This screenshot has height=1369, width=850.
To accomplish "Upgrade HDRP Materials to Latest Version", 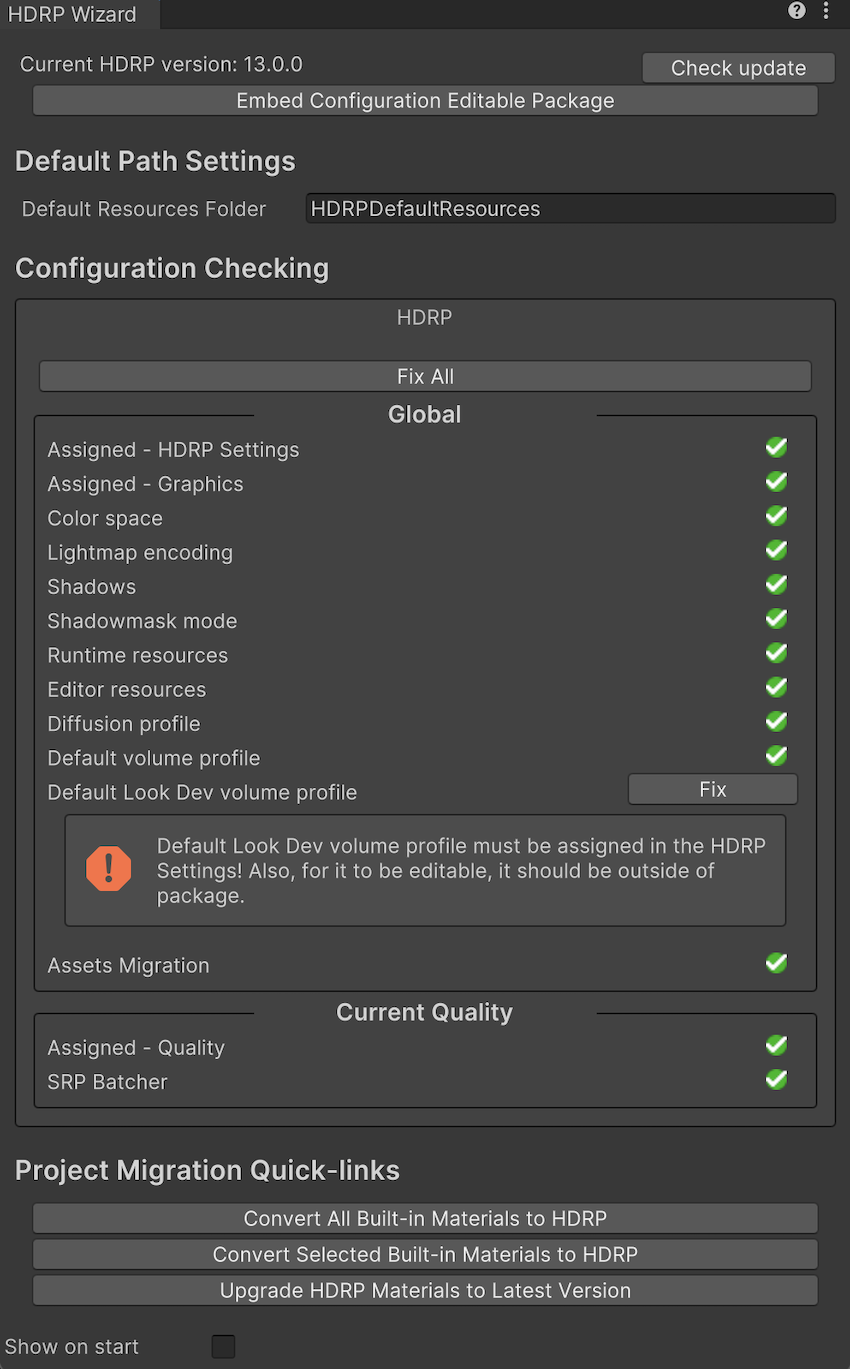I will (x=425, y=1290).
